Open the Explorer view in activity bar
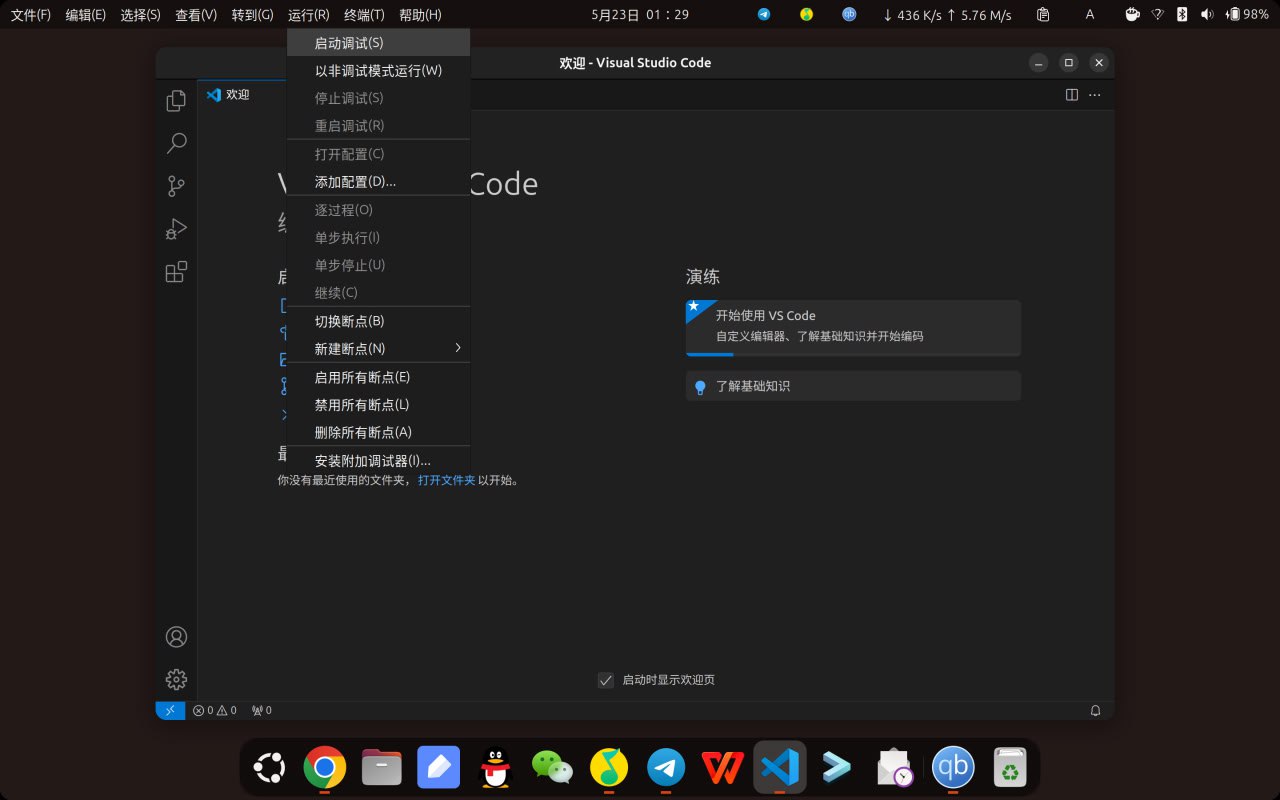Image resolution: width=1280 pixels, height=800 pixels. pos(176,101)
